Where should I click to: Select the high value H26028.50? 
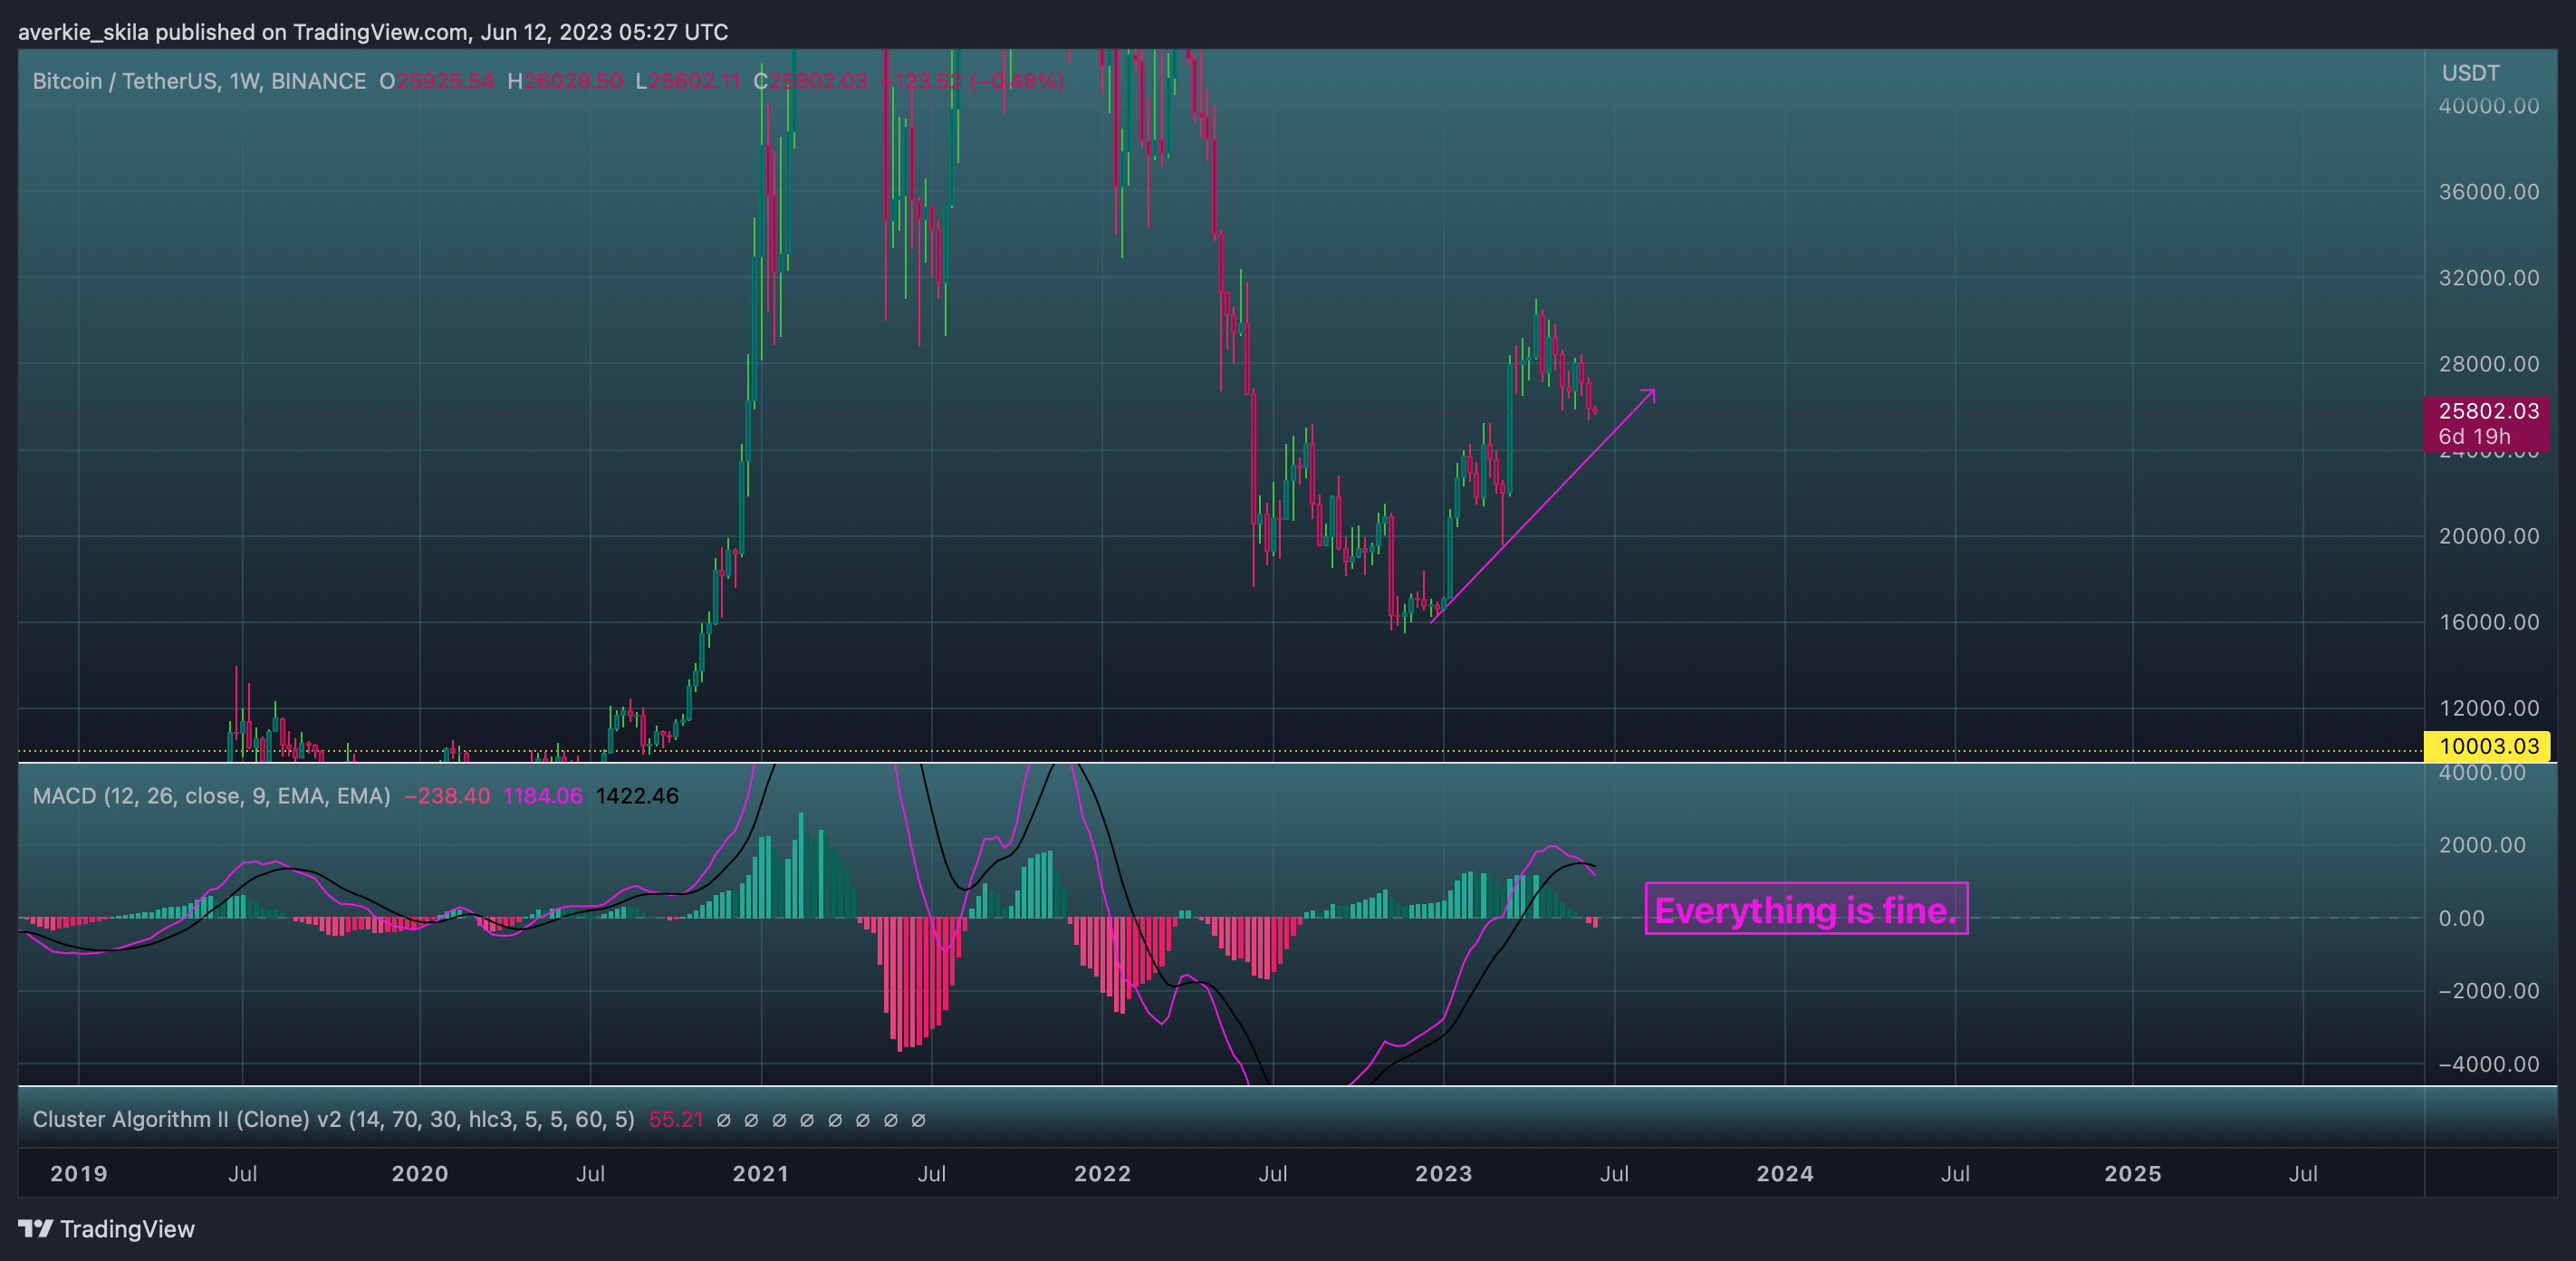(565, 81)
